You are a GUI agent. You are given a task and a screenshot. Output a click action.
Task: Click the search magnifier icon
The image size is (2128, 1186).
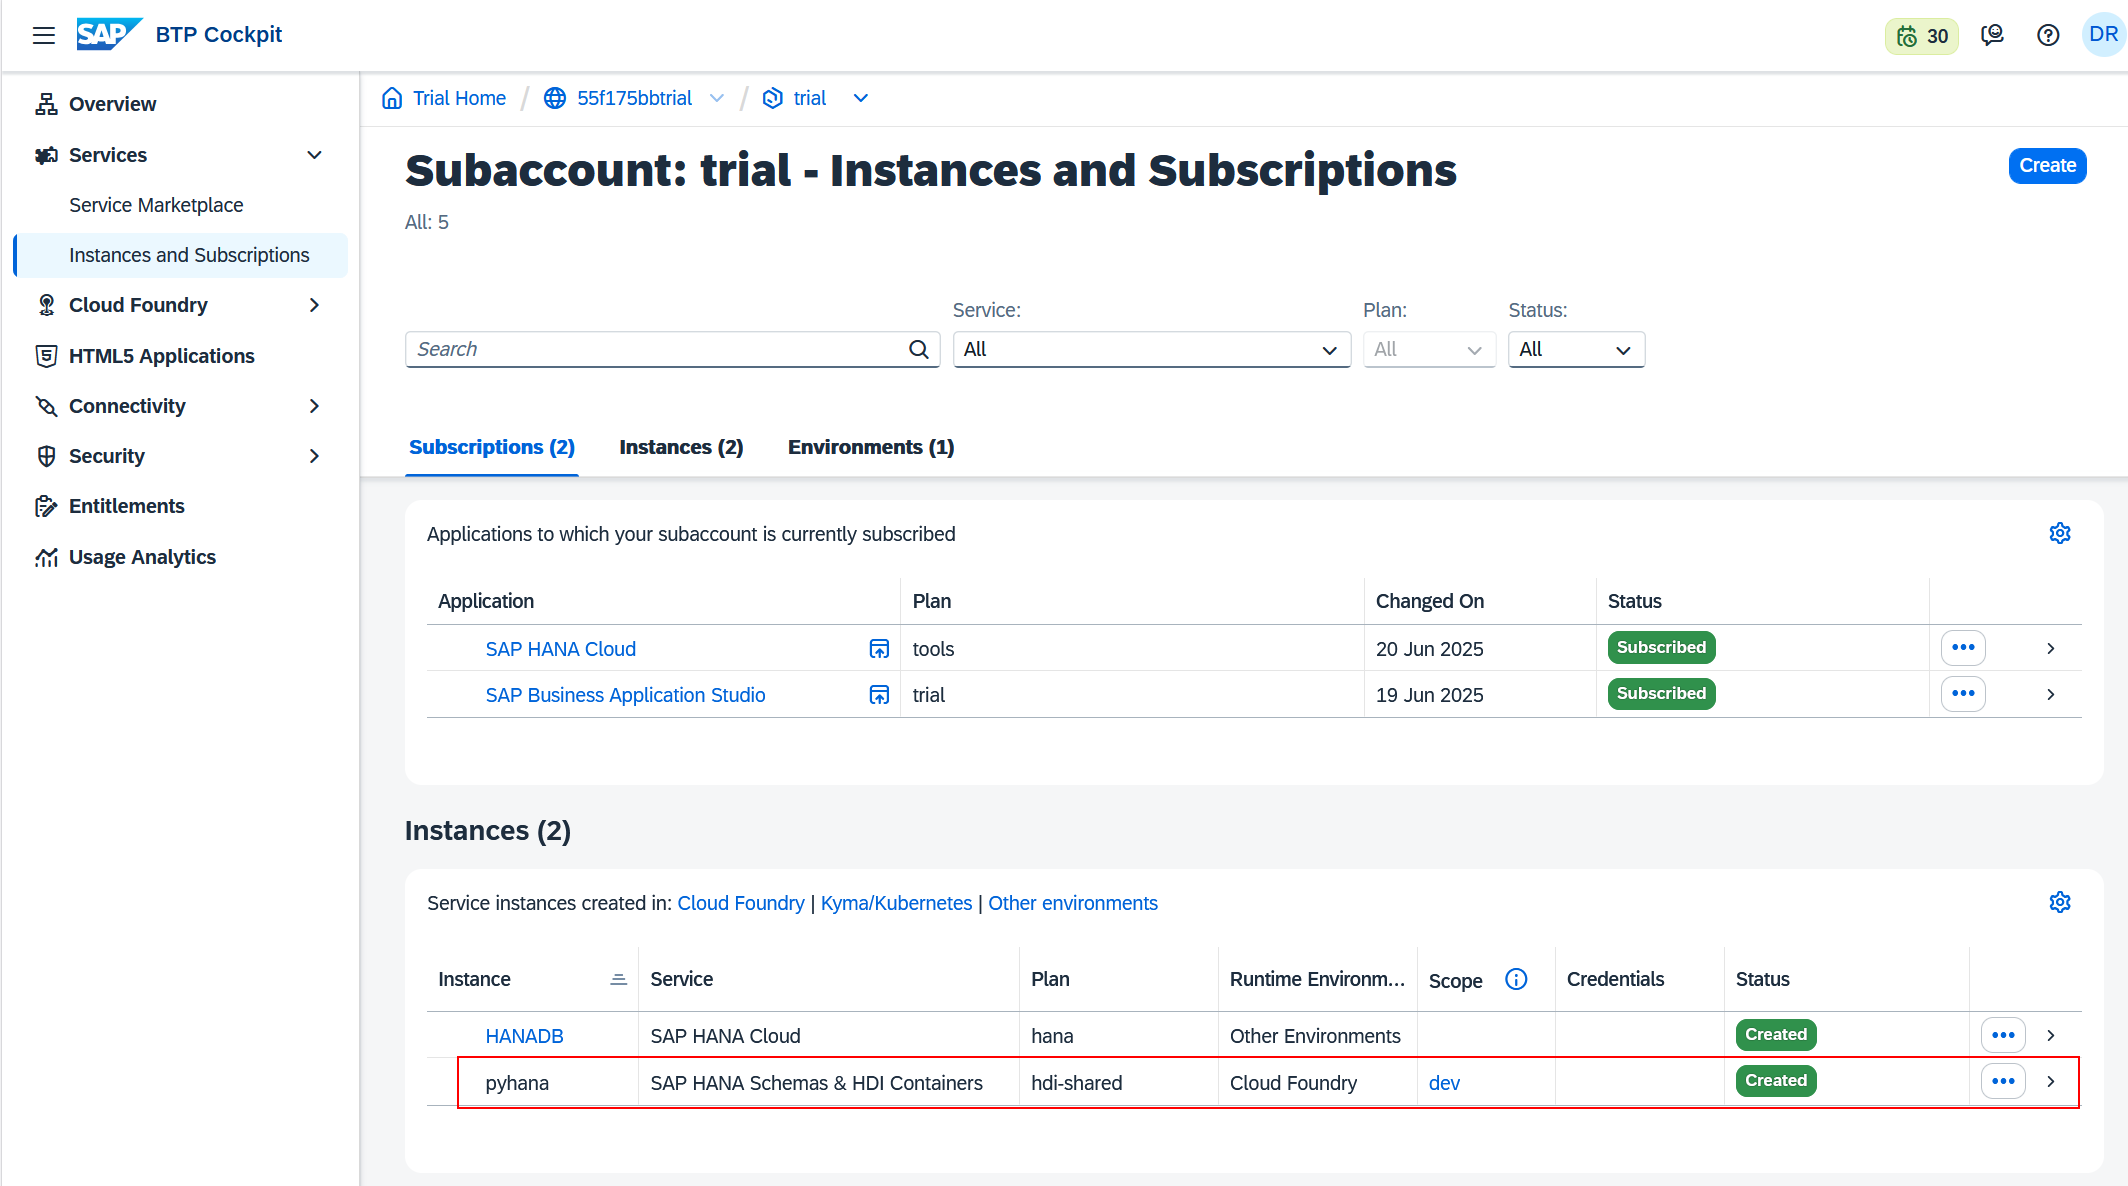coord(918,349)
